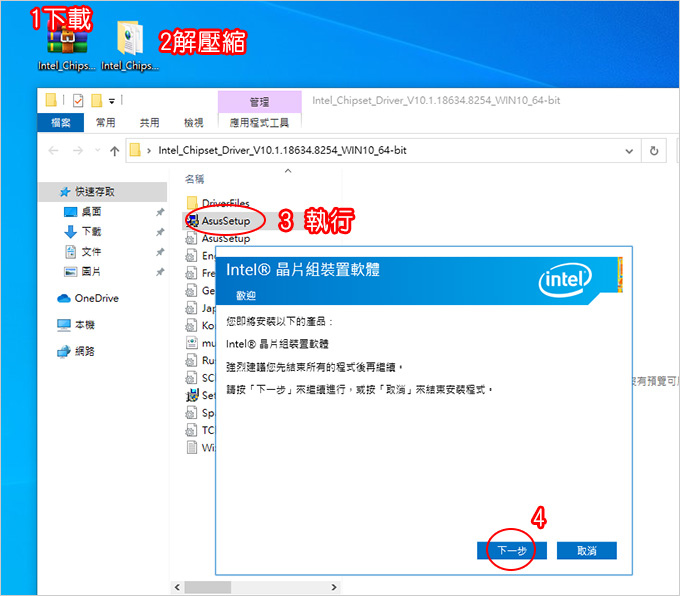Go forward with the Explorer forward arrow
Screen dimensions: 680x596
coord(78,151)
